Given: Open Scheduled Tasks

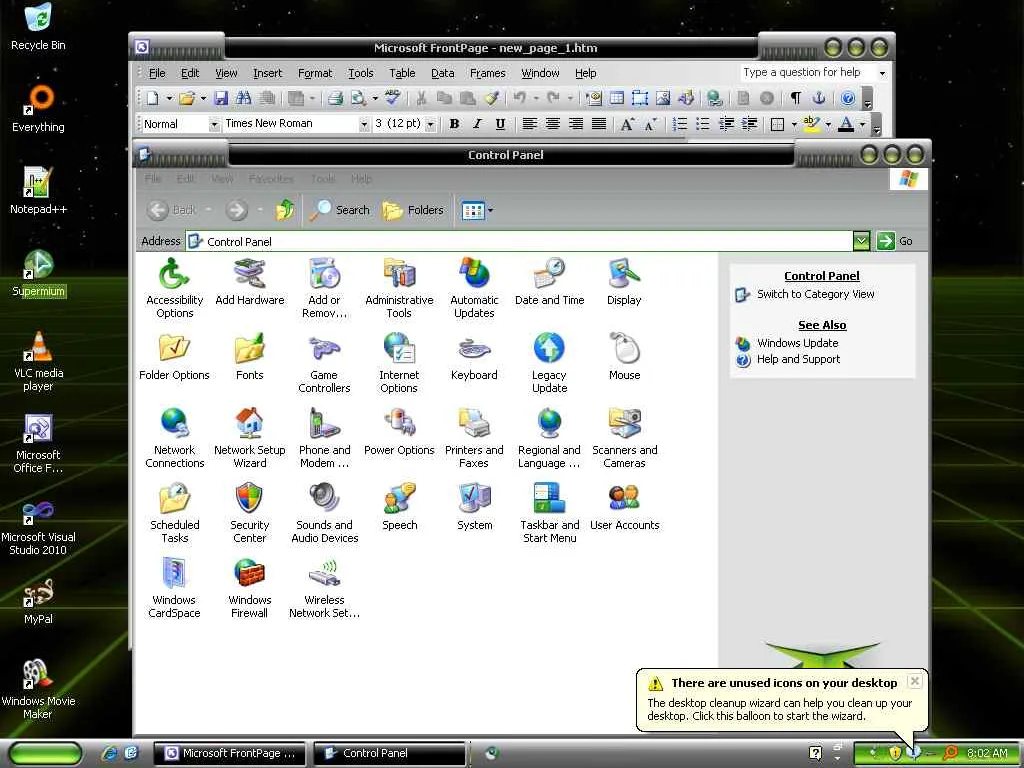Looking at the screenshot, I should (174, 513).
